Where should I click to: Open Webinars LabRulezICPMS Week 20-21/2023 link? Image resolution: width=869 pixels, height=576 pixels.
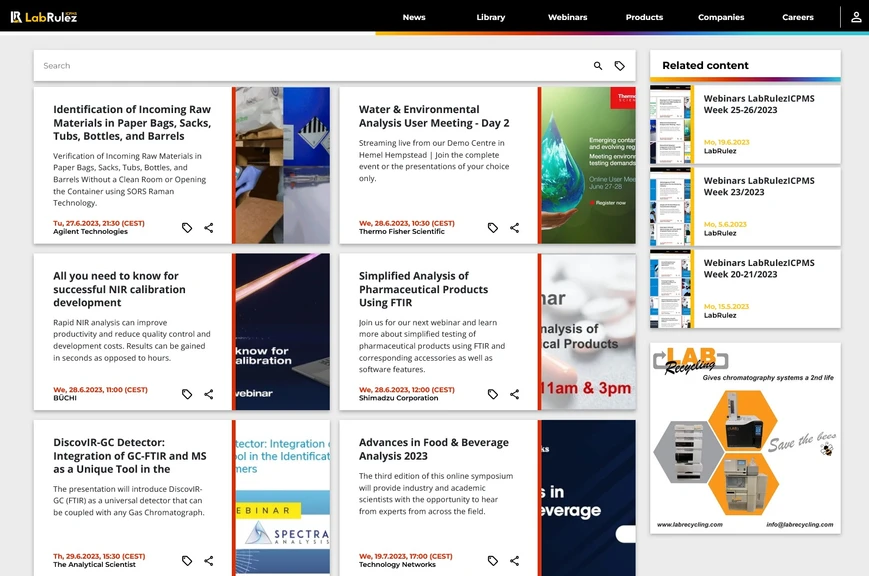[759, 268]
